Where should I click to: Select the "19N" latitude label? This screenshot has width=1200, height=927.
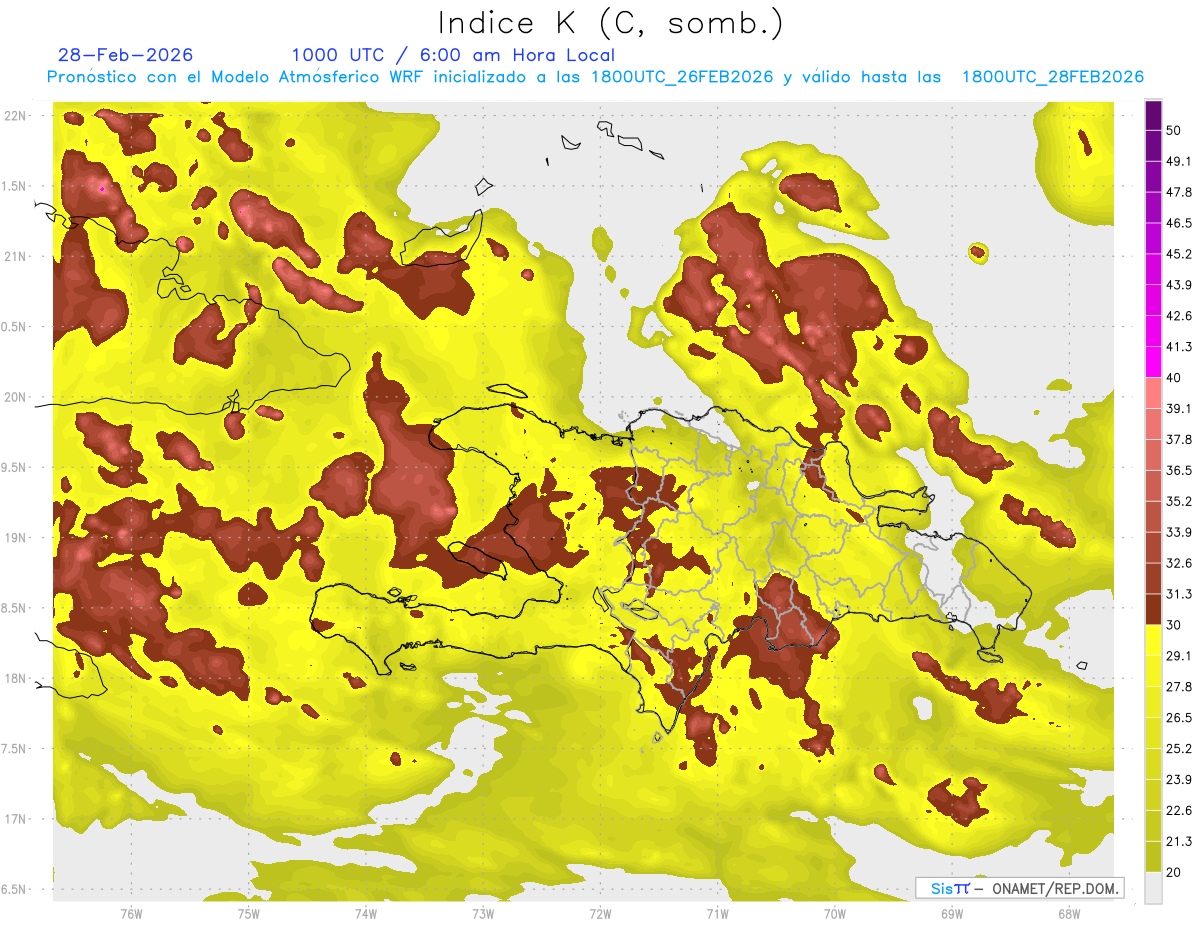(x=15, y=537)
